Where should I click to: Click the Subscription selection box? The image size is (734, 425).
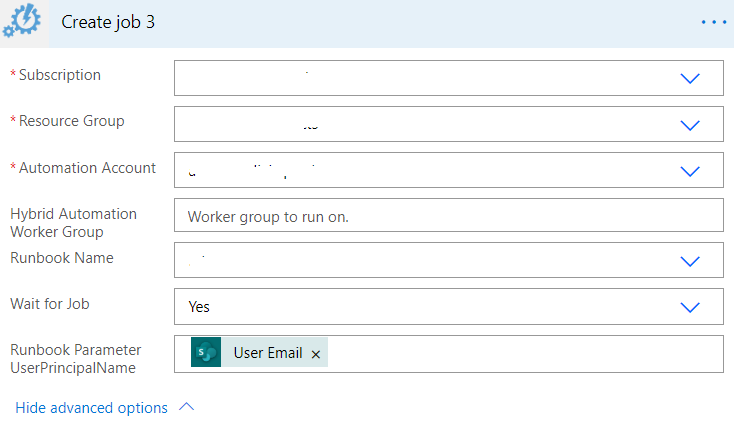tap(420, 79)
